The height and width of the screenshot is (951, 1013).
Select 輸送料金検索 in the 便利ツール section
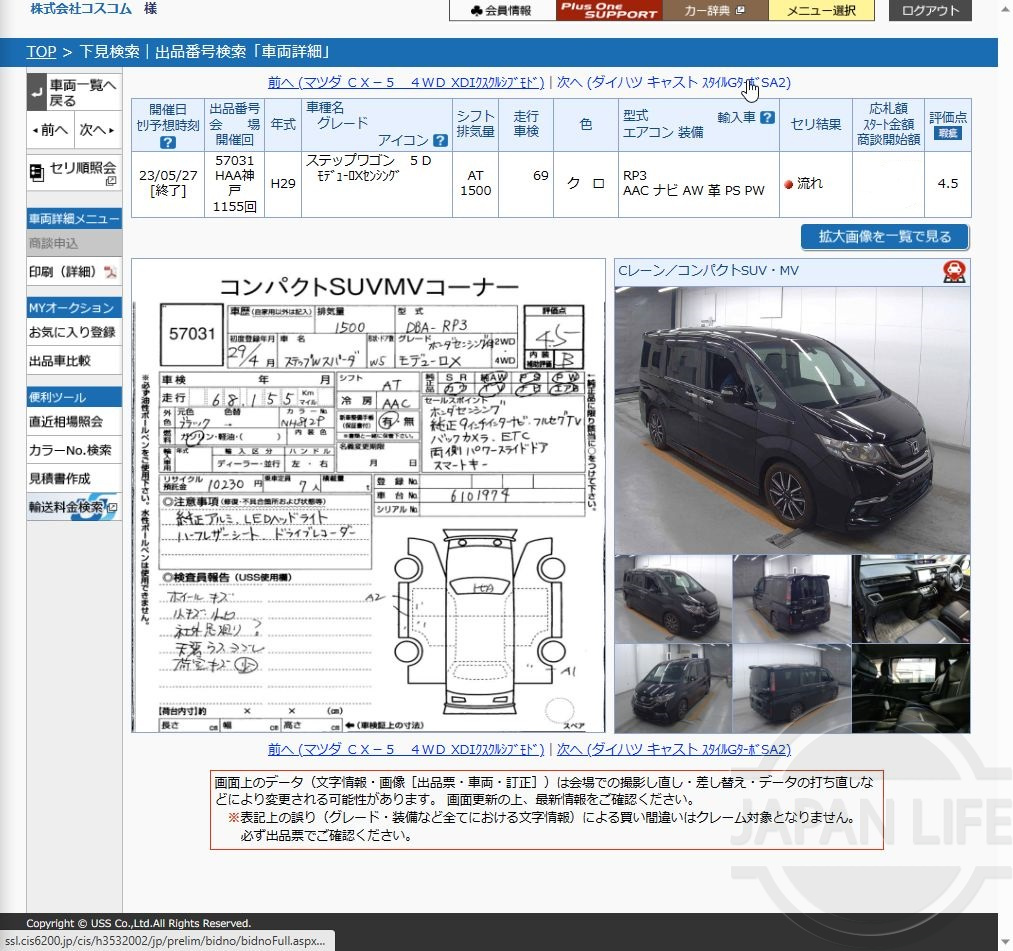tap(68, 508)
